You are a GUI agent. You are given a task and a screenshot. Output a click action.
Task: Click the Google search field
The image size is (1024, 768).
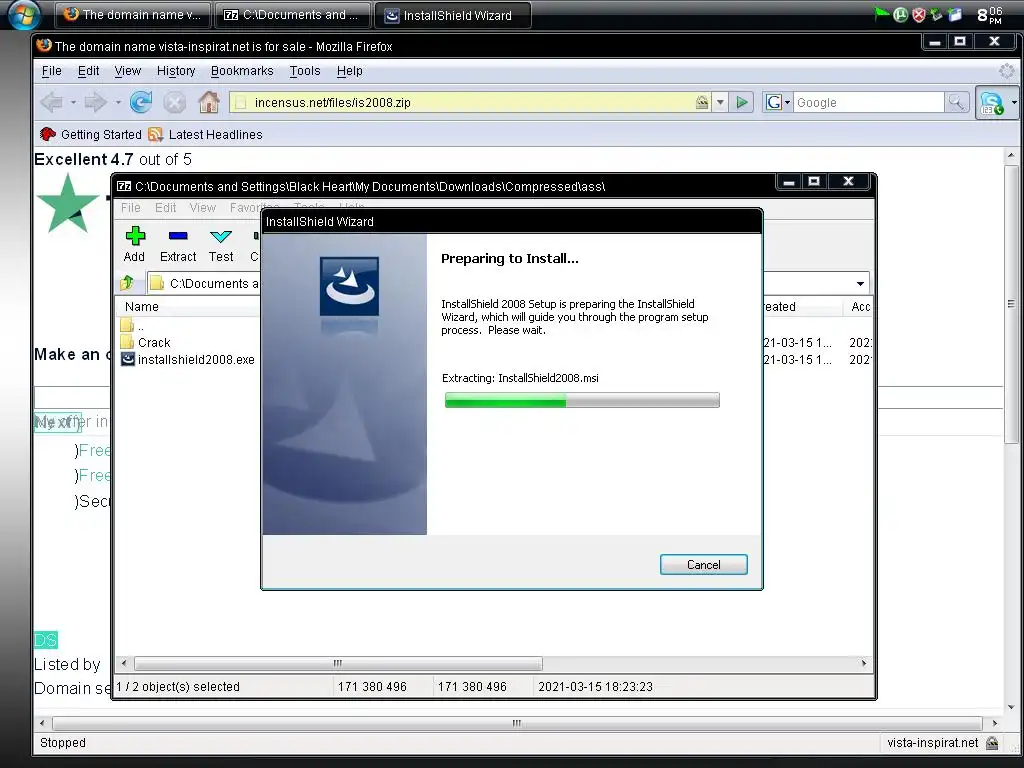coord(869,103)
